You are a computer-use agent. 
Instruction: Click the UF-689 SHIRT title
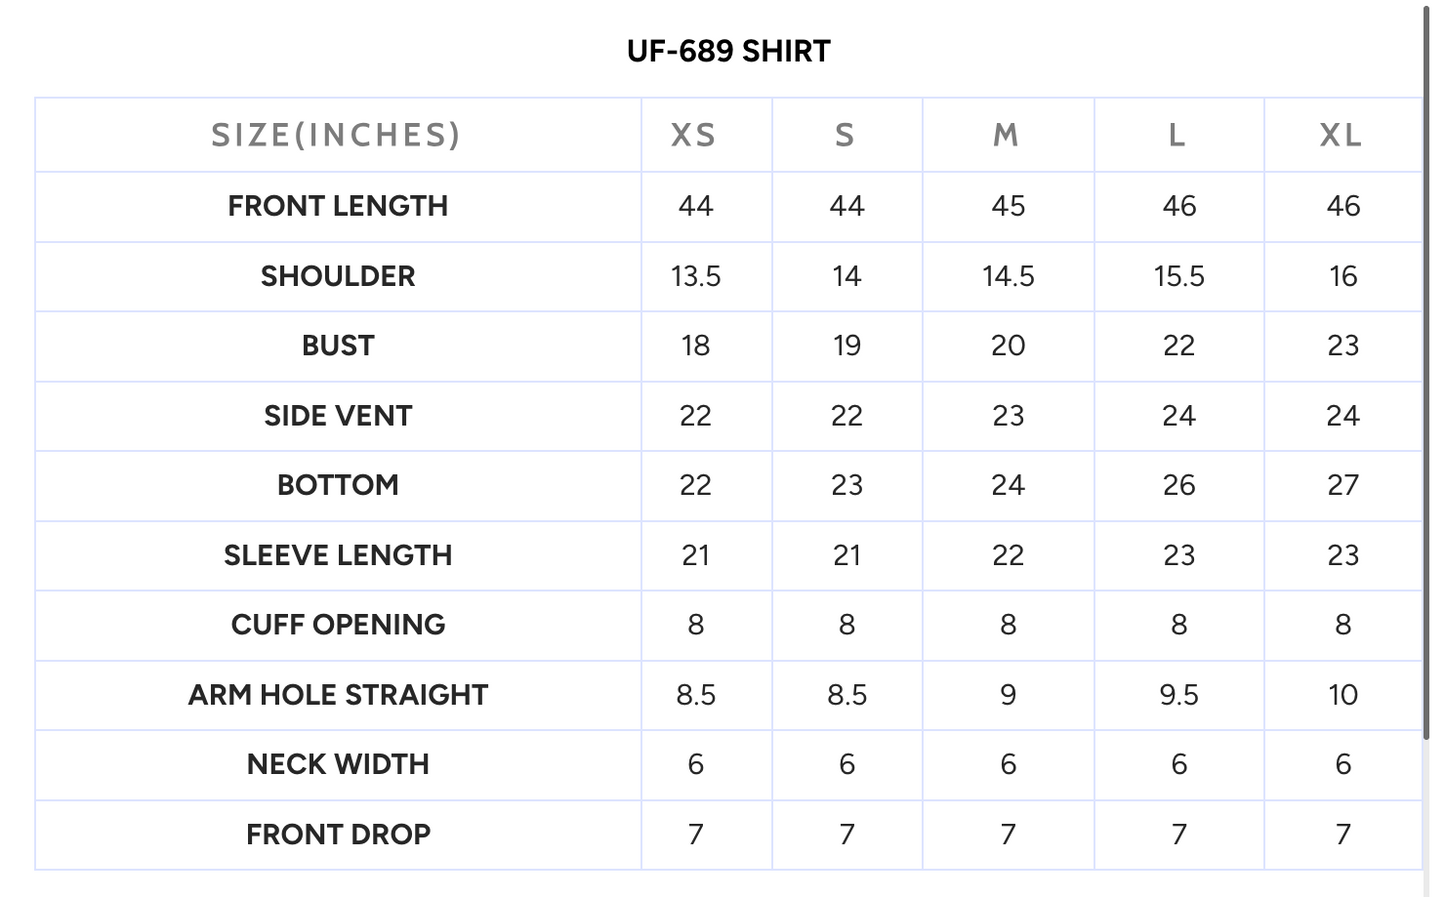pos(728,51)
